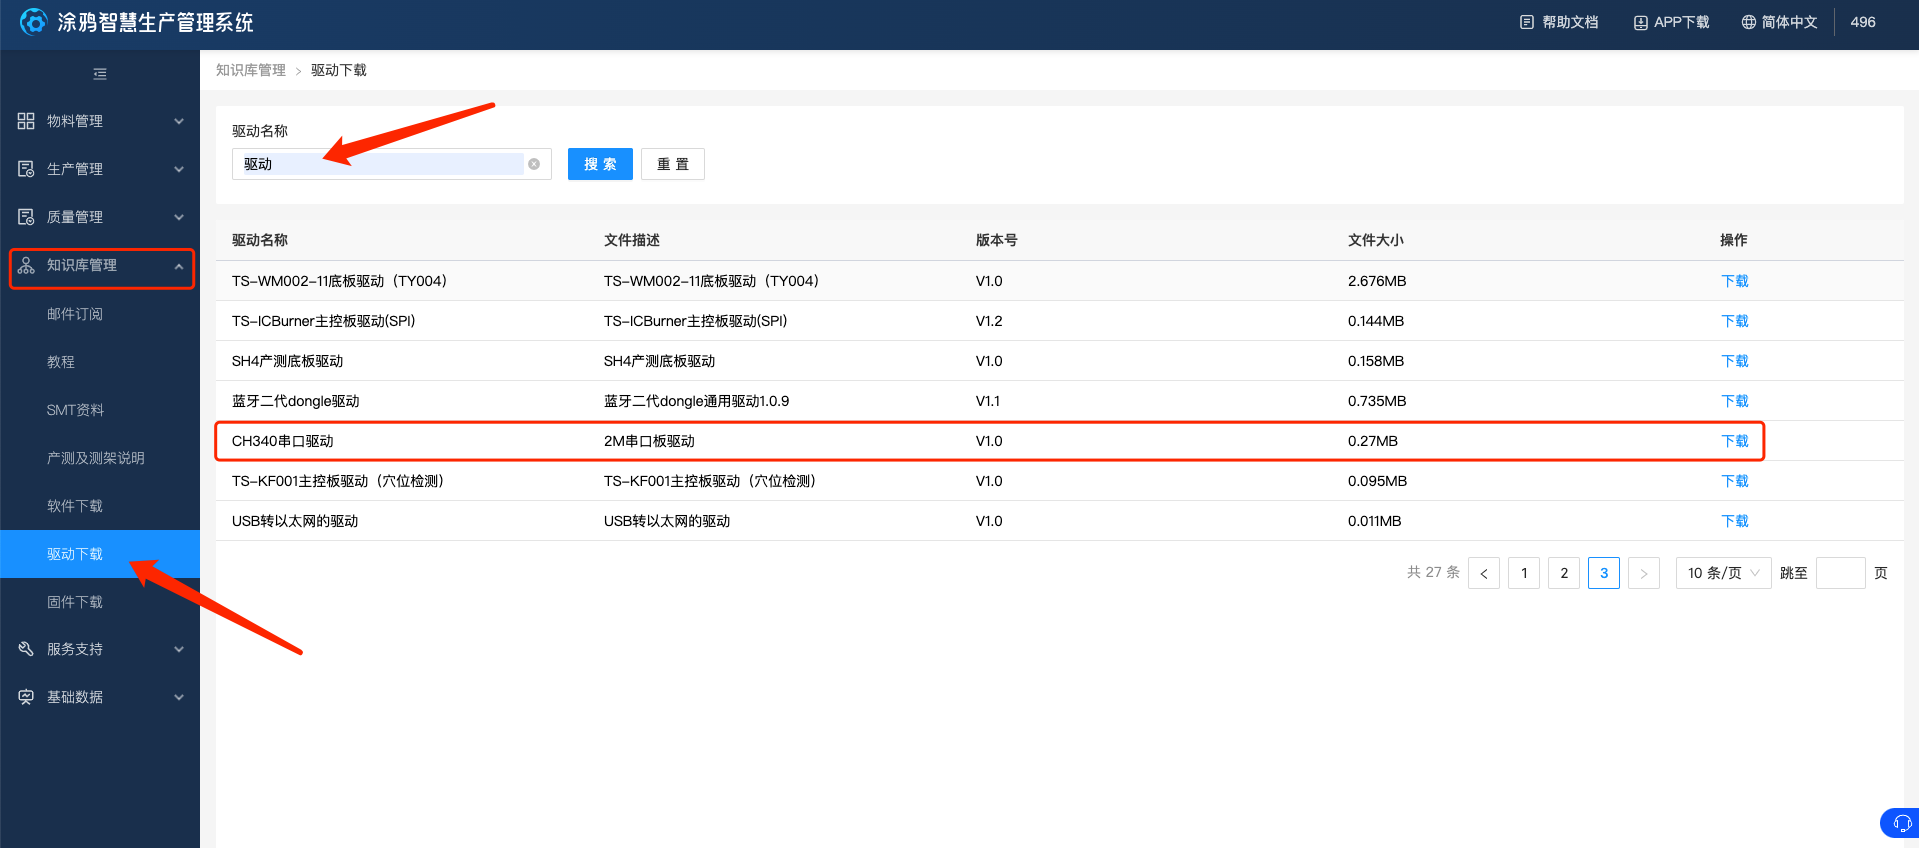Click the 2.676MB file size cell
1919x848 pixels.
tap(1377, 281)
